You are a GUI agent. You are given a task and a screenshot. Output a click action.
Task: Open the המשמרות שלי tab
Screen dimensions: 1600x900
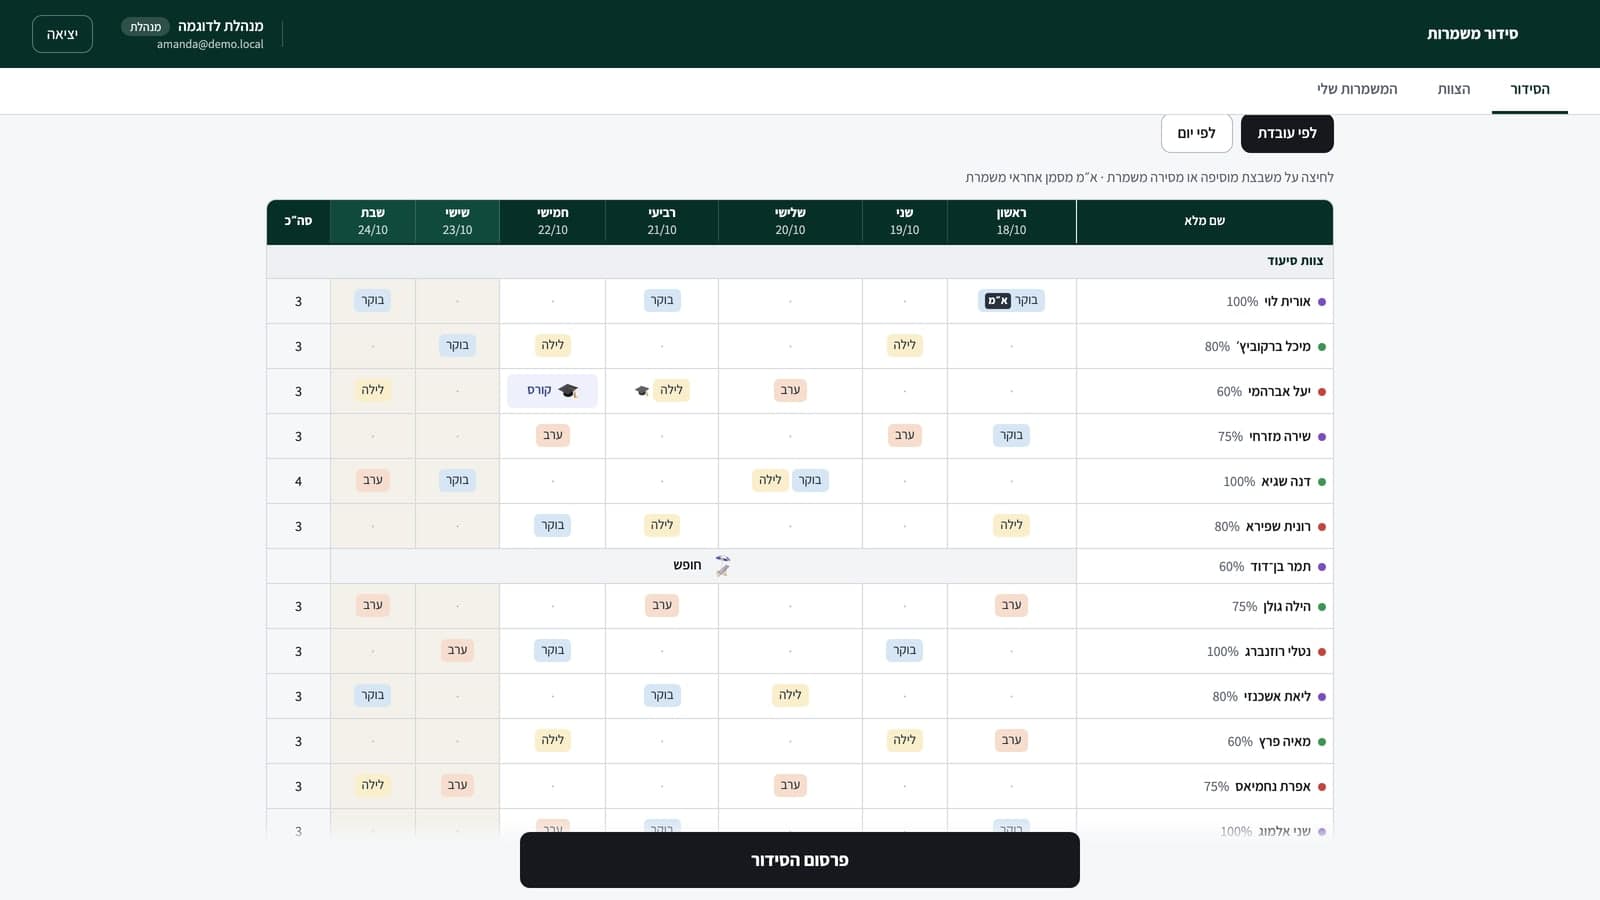pos(1357,89)
